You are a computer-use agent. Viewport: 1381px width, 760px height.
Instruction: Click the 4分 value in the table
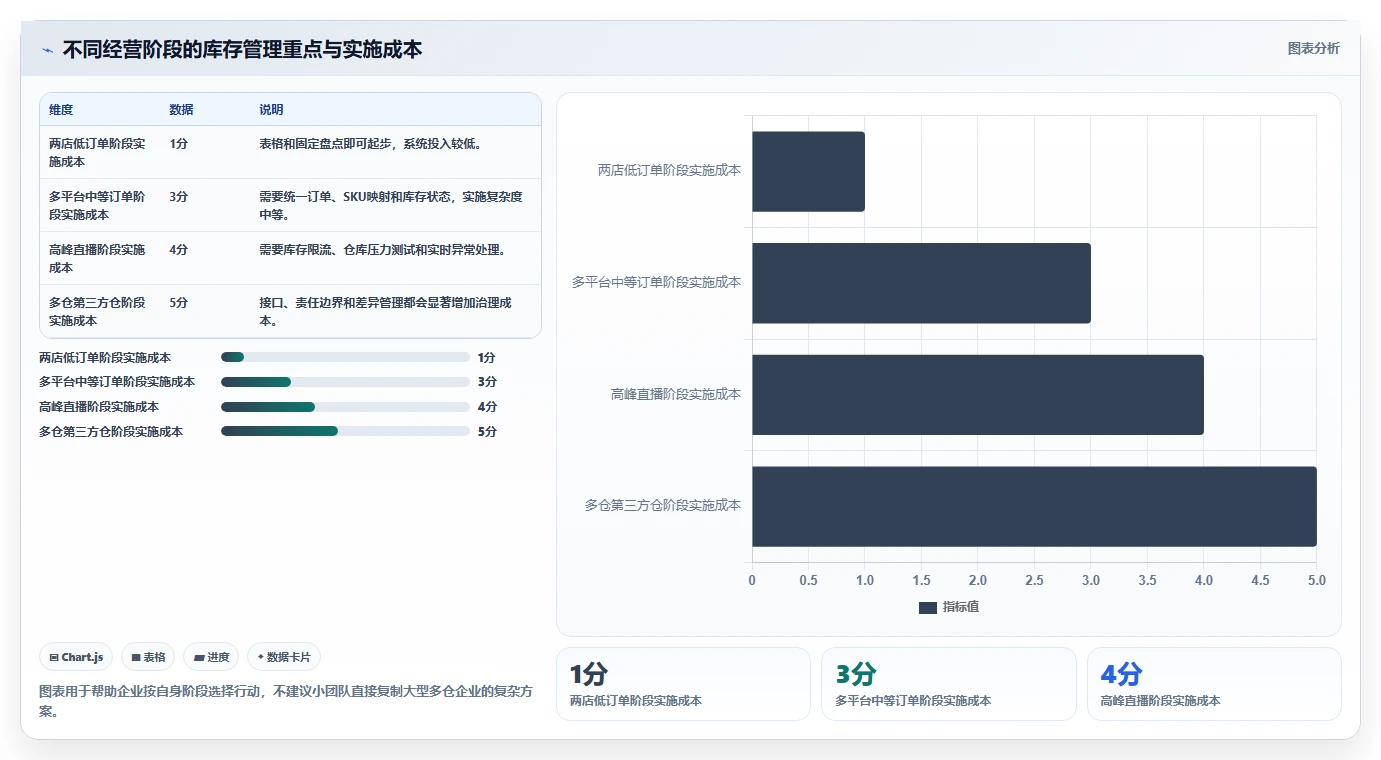click(178, 250)
